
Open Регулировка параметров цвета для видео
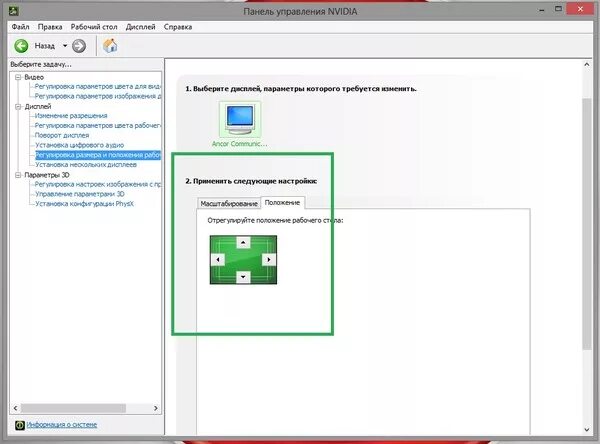point(98,87)
